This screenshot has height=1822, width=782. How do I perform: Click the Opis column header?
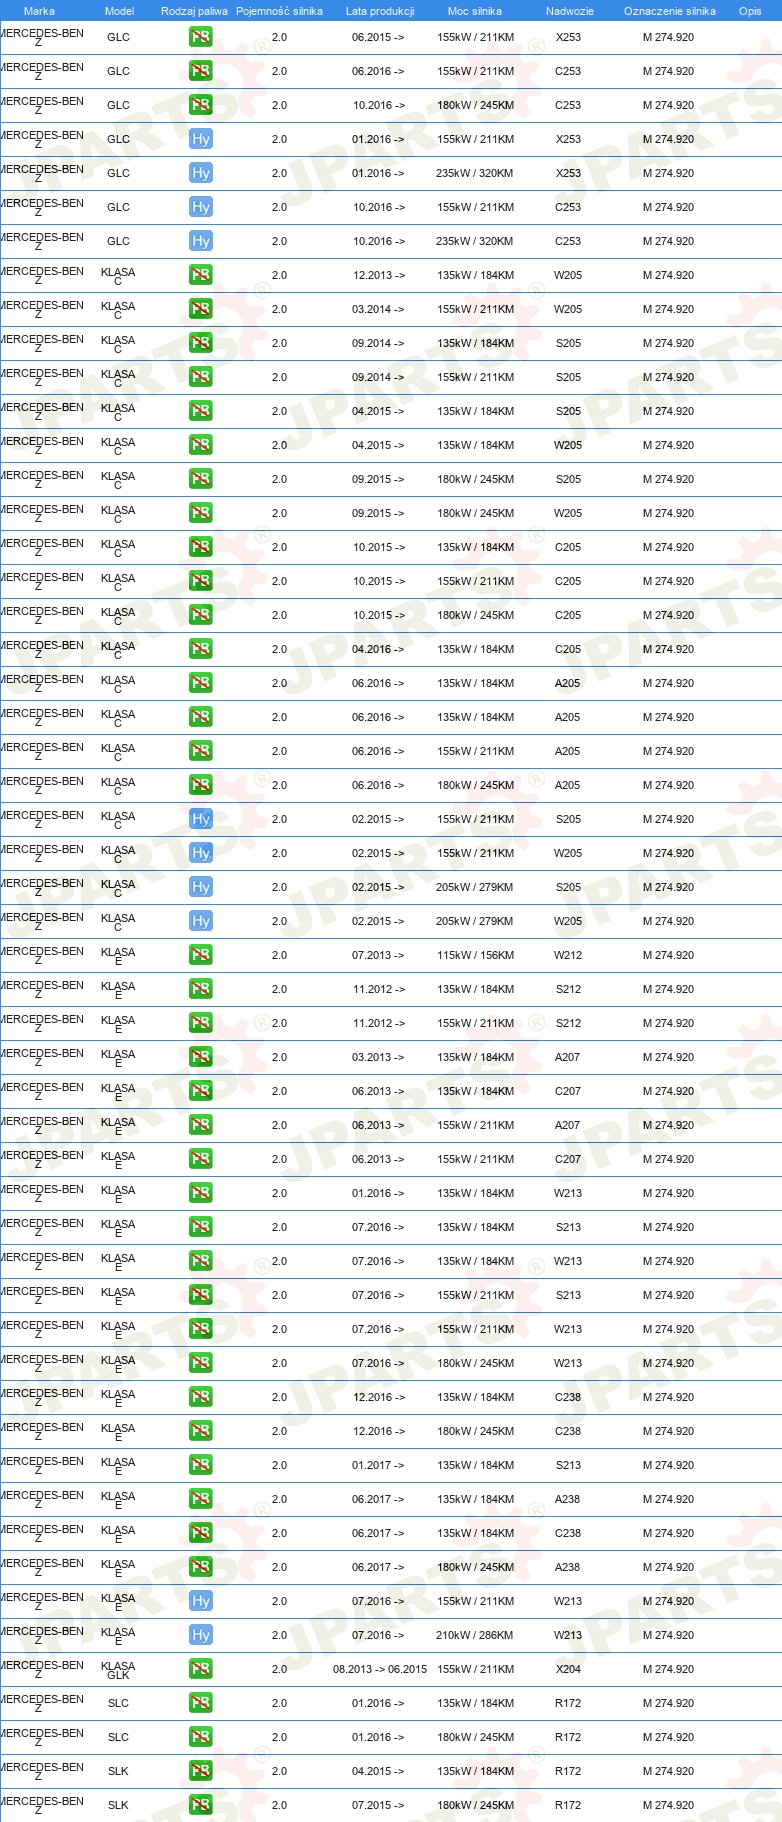[x=750, y=11]
